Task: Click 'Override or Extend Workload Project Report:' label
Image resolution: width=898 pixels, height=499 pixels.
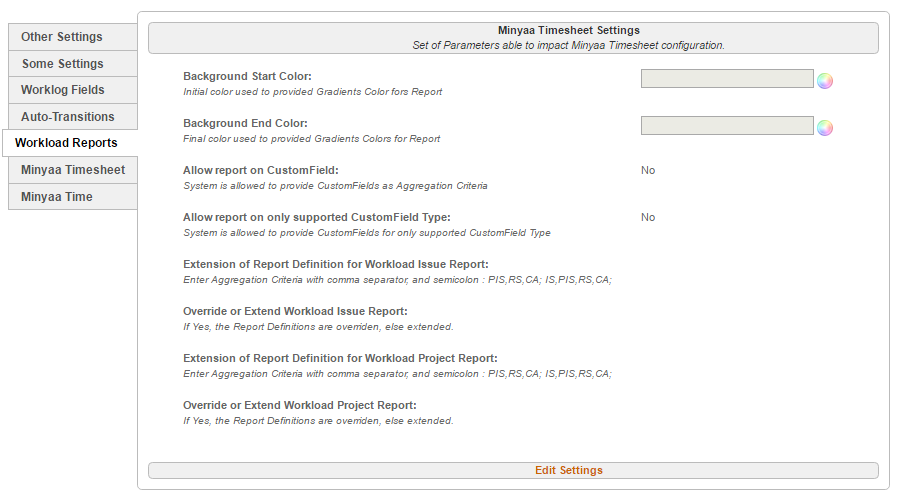Action: (x=300, y=405)
